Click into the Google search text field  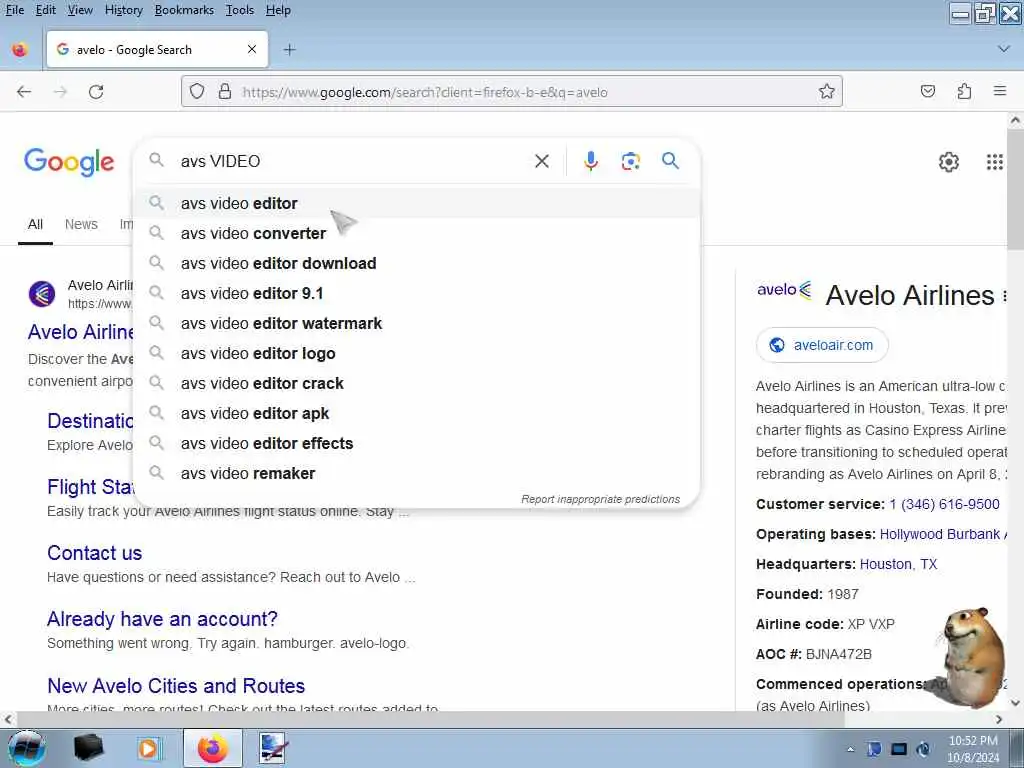click(x=353, y=161)
